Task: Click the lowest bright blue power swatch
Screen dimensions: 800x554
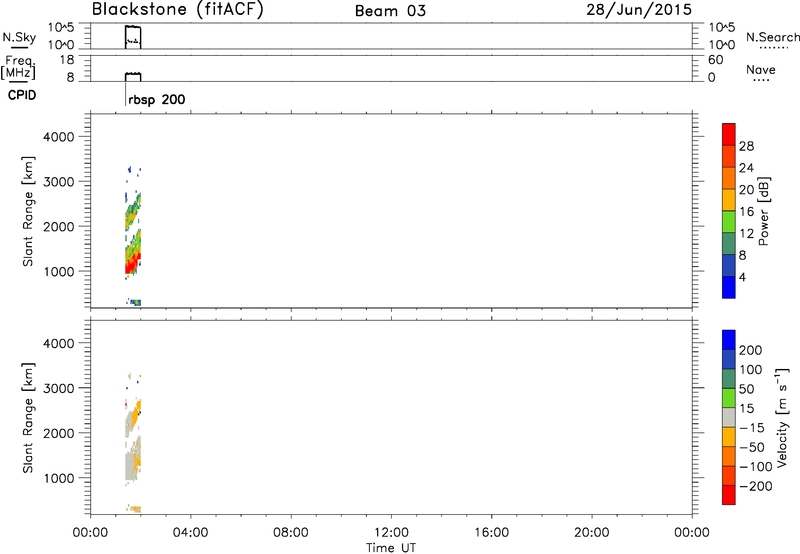Action: [729, 287]
